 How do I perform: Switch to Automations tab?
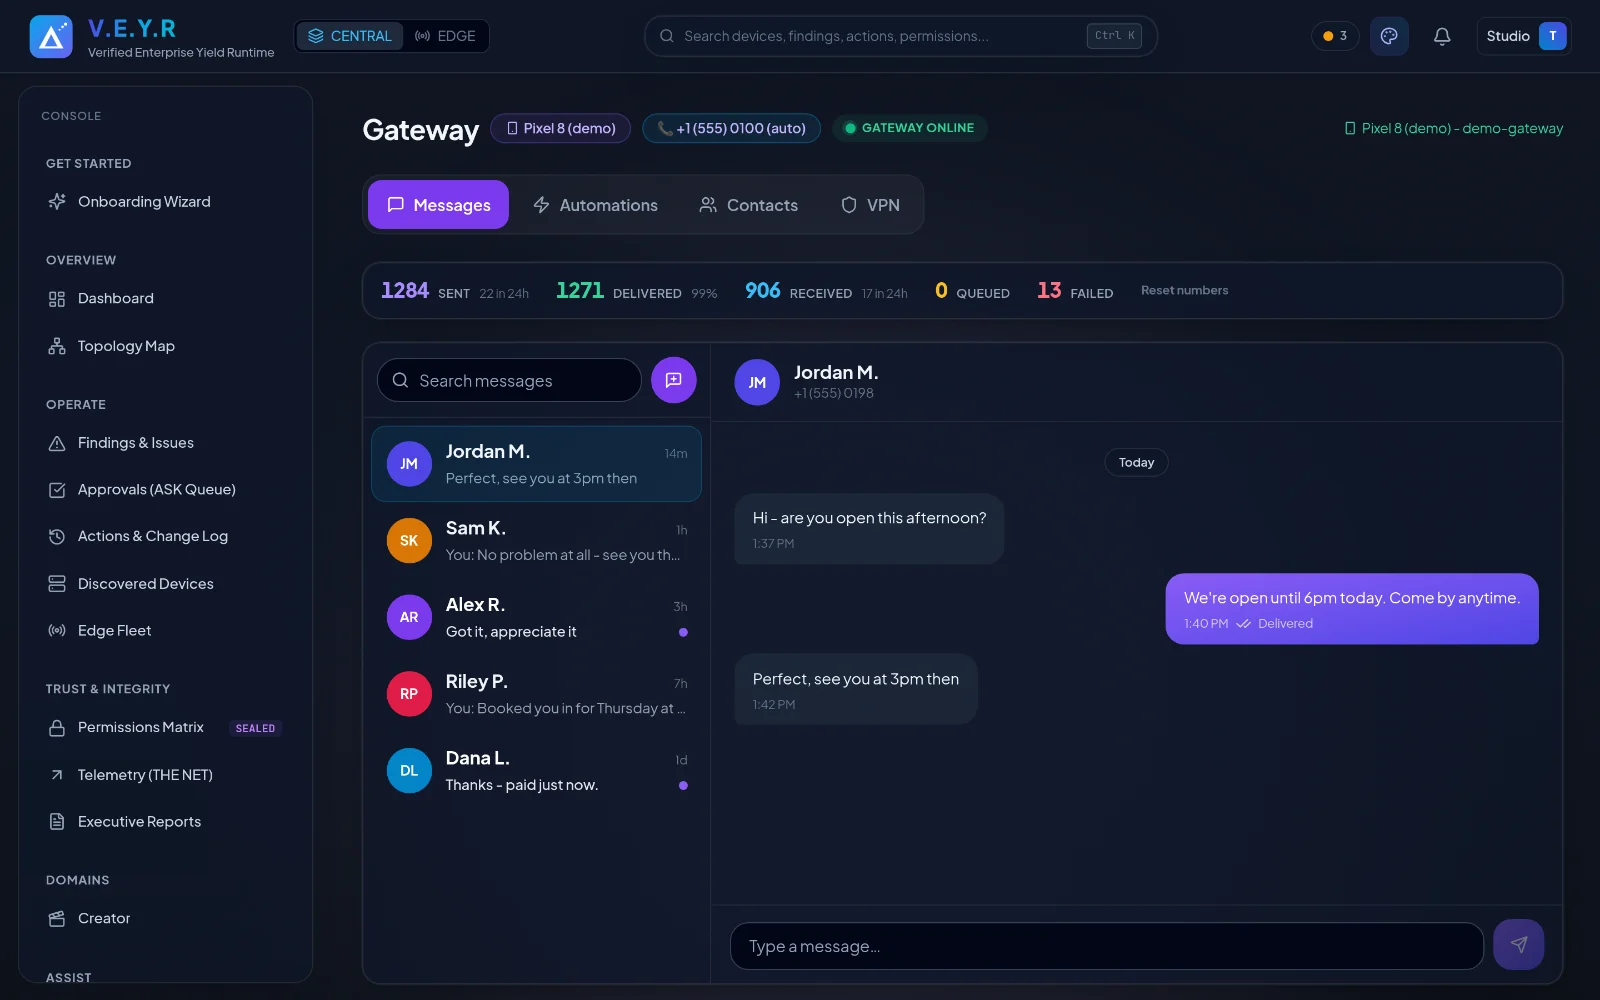(595, 205)
